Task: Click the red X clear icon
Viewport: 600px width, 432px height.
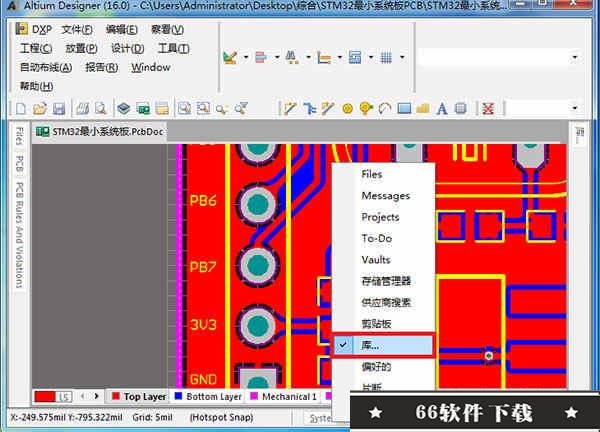Action: pyautogui.click(x=488, y=109)
